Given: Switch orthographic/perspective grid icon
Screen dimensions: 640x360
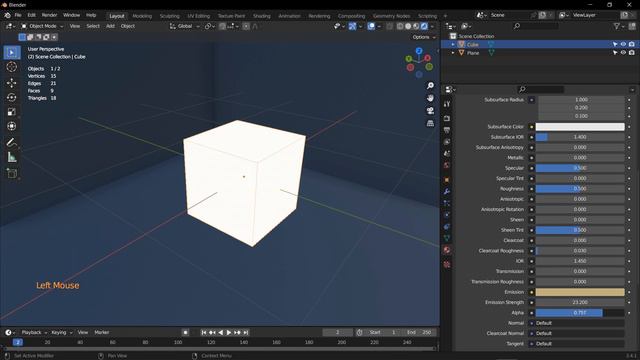Looking at the screenshot, I should coord(430,123).
